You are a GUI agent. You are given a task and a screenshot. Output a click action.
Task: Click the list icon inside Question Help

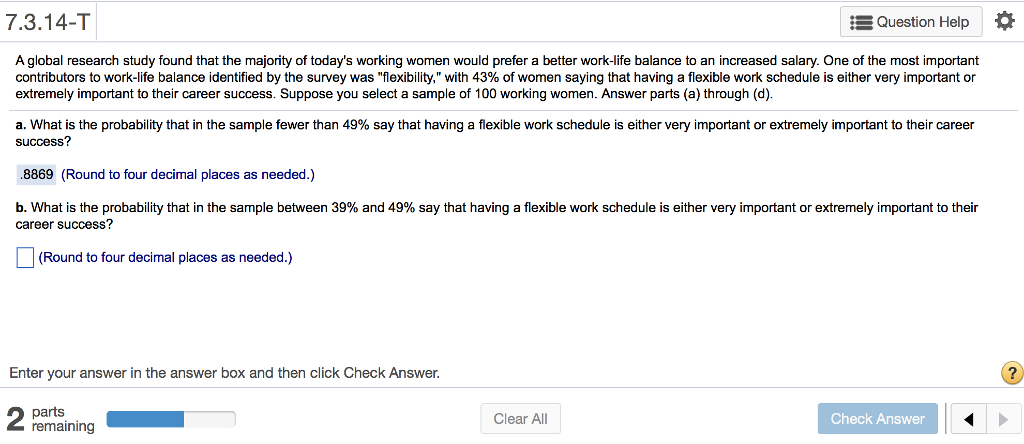tap(861, 23)
